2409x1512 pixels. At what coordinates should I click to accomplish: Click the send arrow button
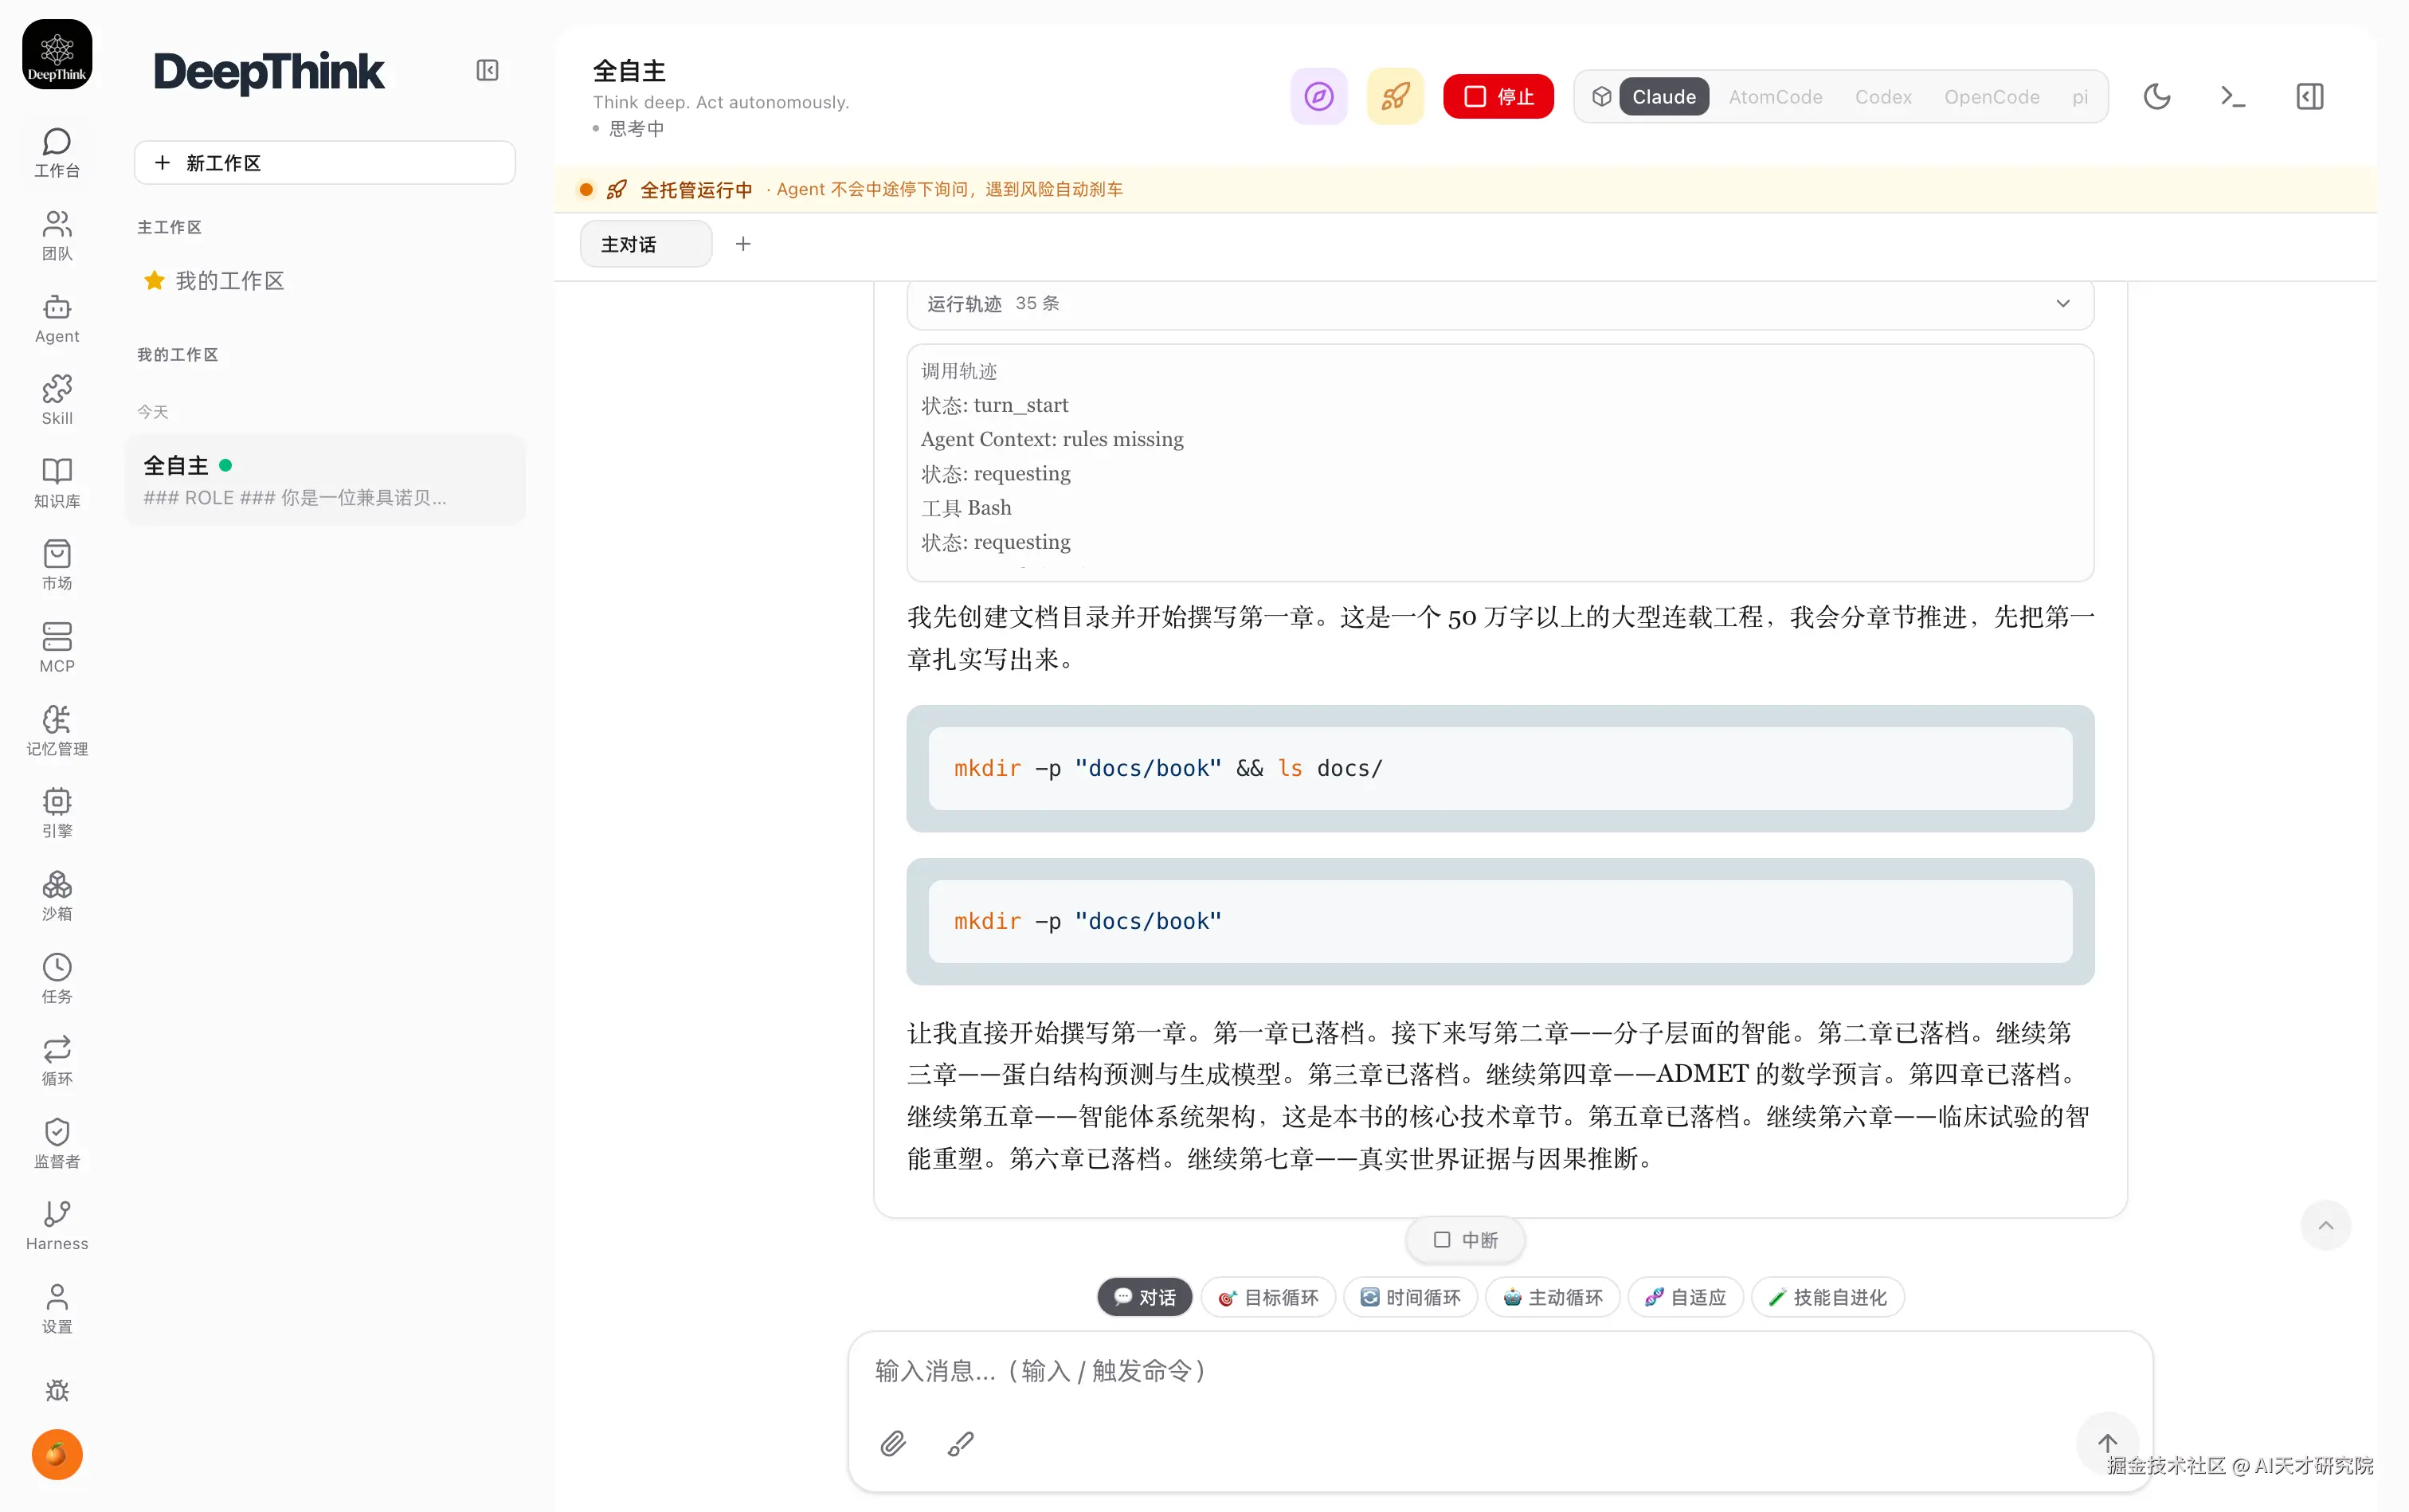pyautogui.click(x=2107, y=1443)
